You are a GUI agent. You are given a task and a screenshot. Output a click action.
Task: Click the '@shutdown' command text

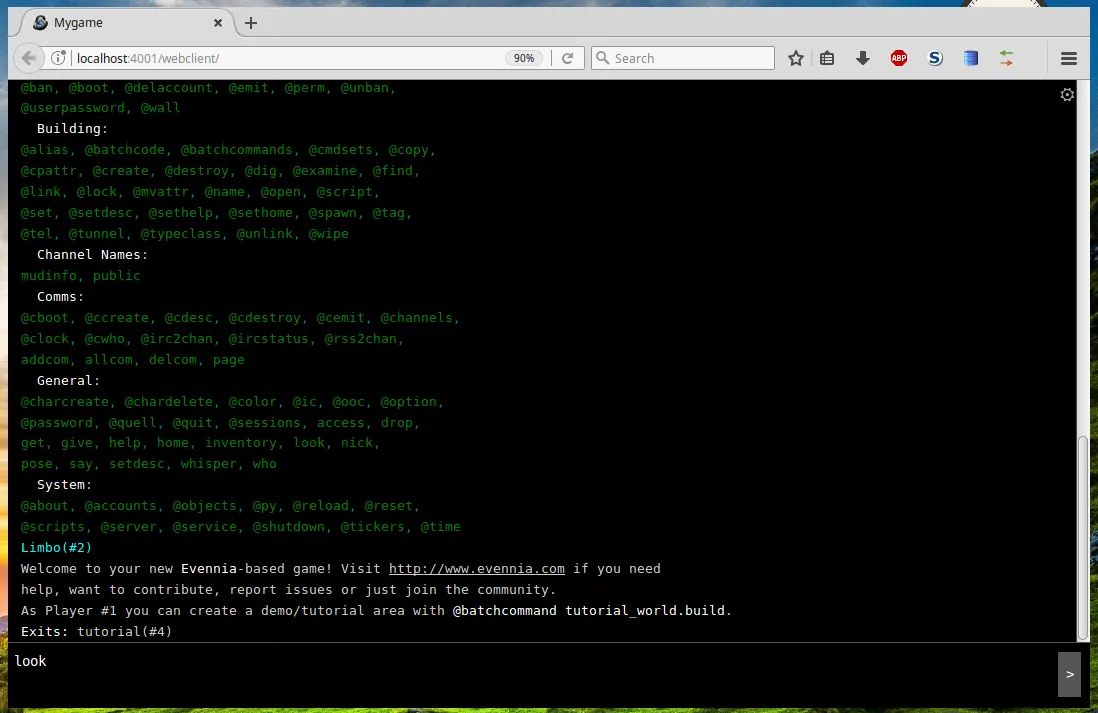(x=289, y=527)
